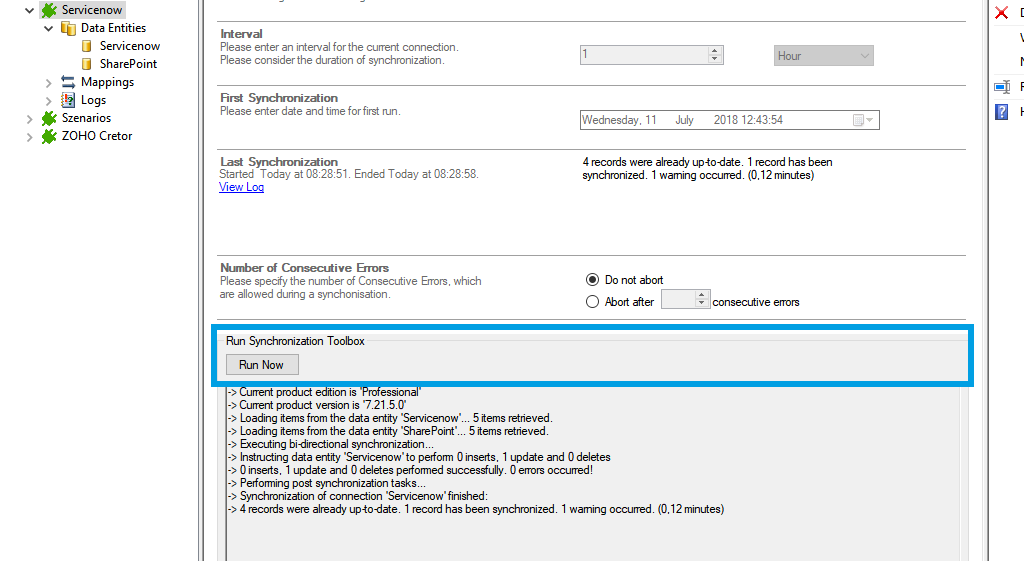
Task: Click the green Servicenow connection icon
Action: [x=49, y=10]
